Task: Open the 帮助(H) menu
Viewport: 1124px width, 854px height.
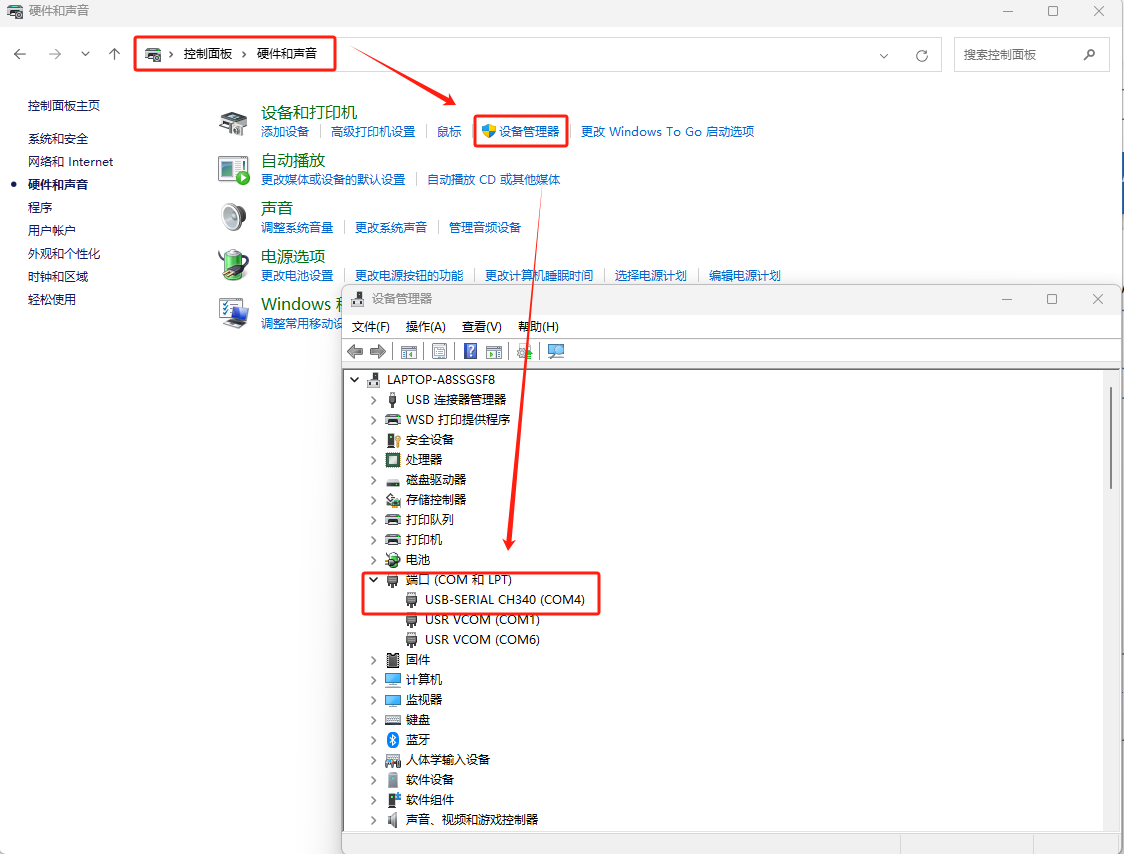Action: 538,327
